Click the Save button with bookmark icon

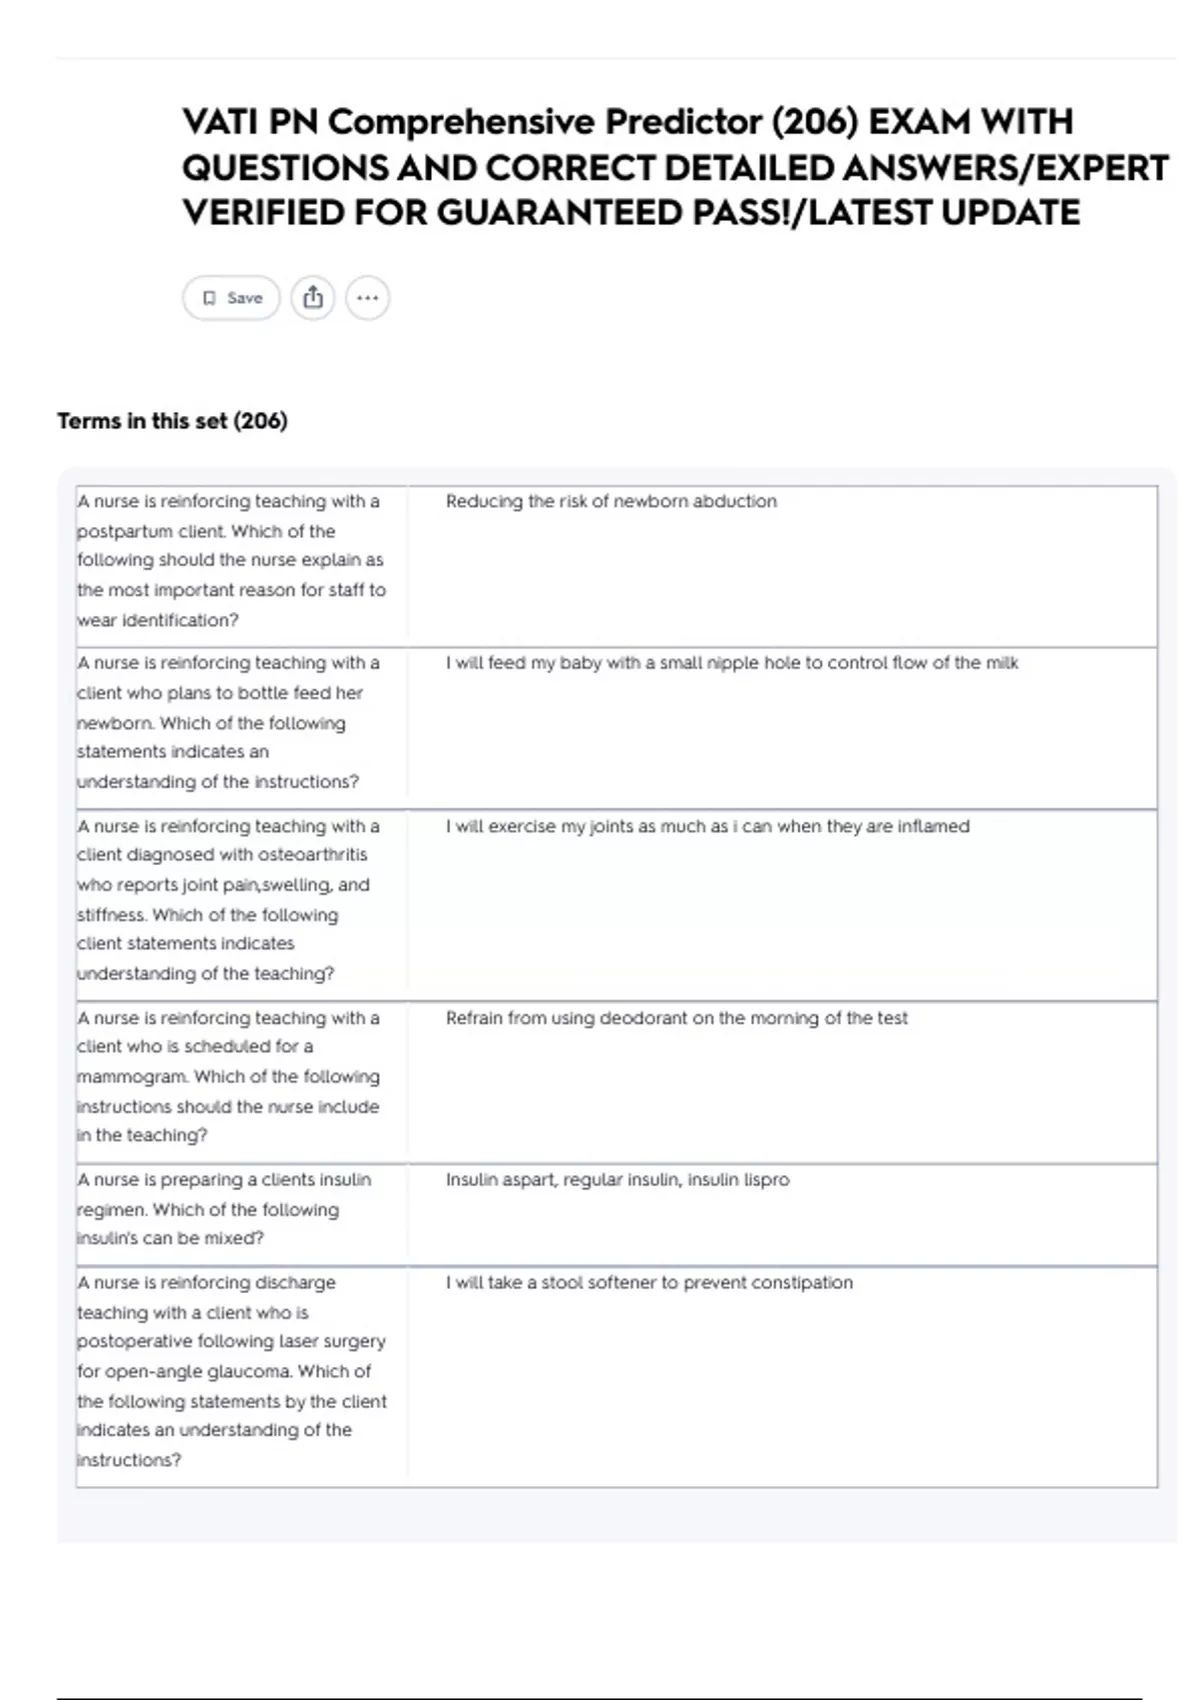231,298
